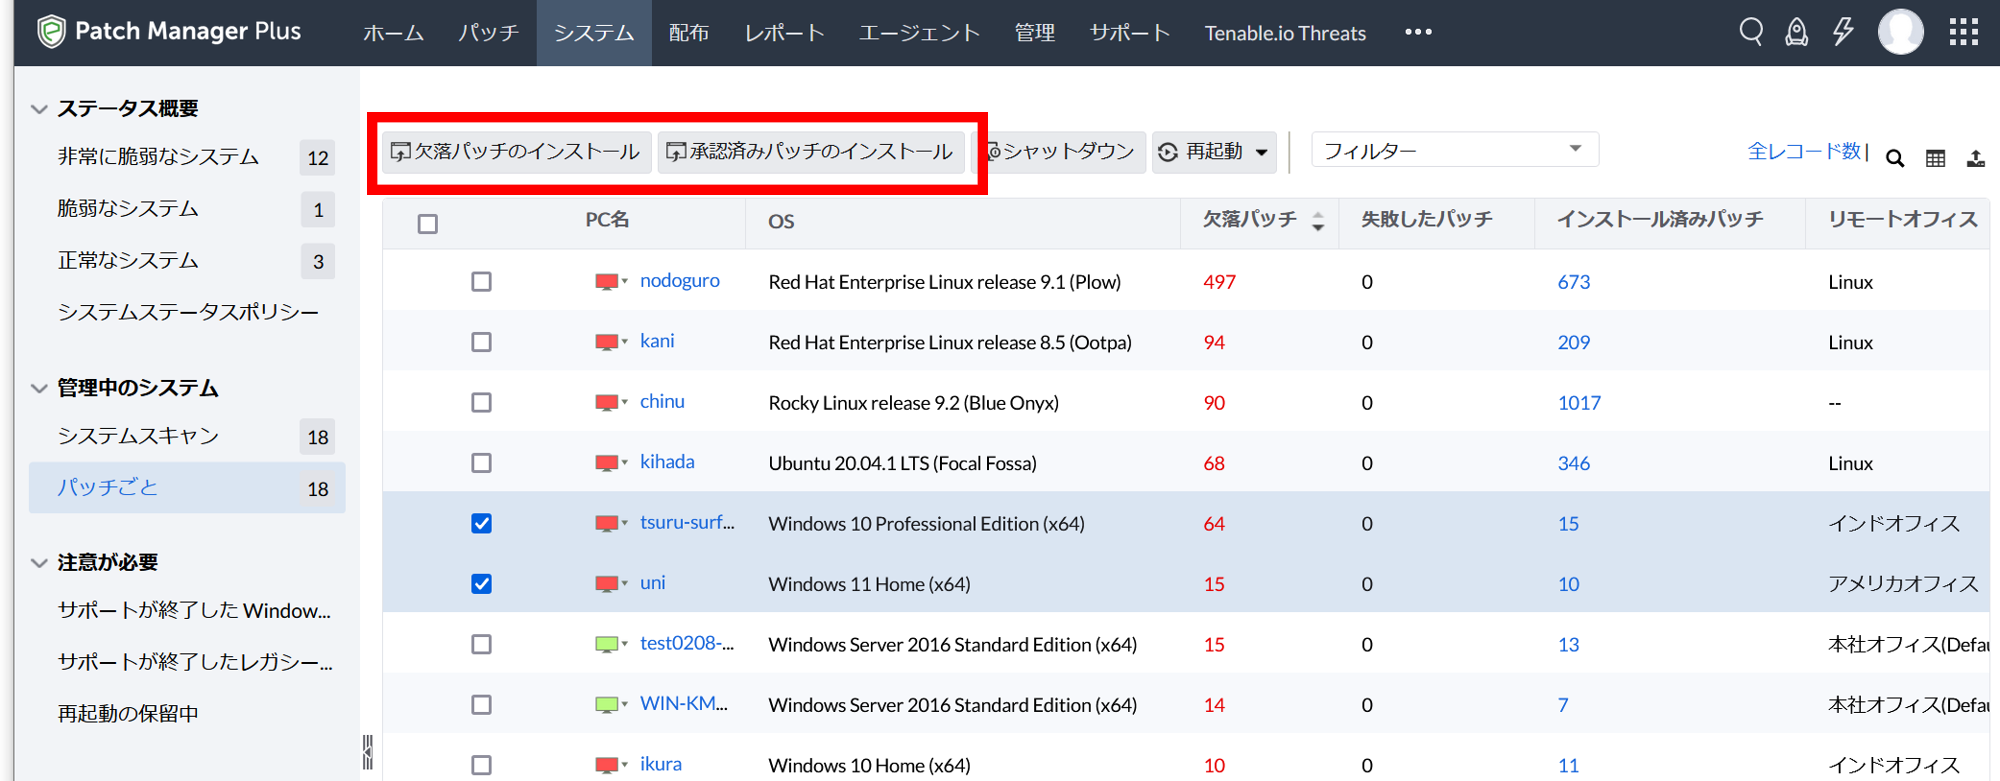Select パッチごと in sidebar
Viewport: 2000px width, 781px height.
187,488
